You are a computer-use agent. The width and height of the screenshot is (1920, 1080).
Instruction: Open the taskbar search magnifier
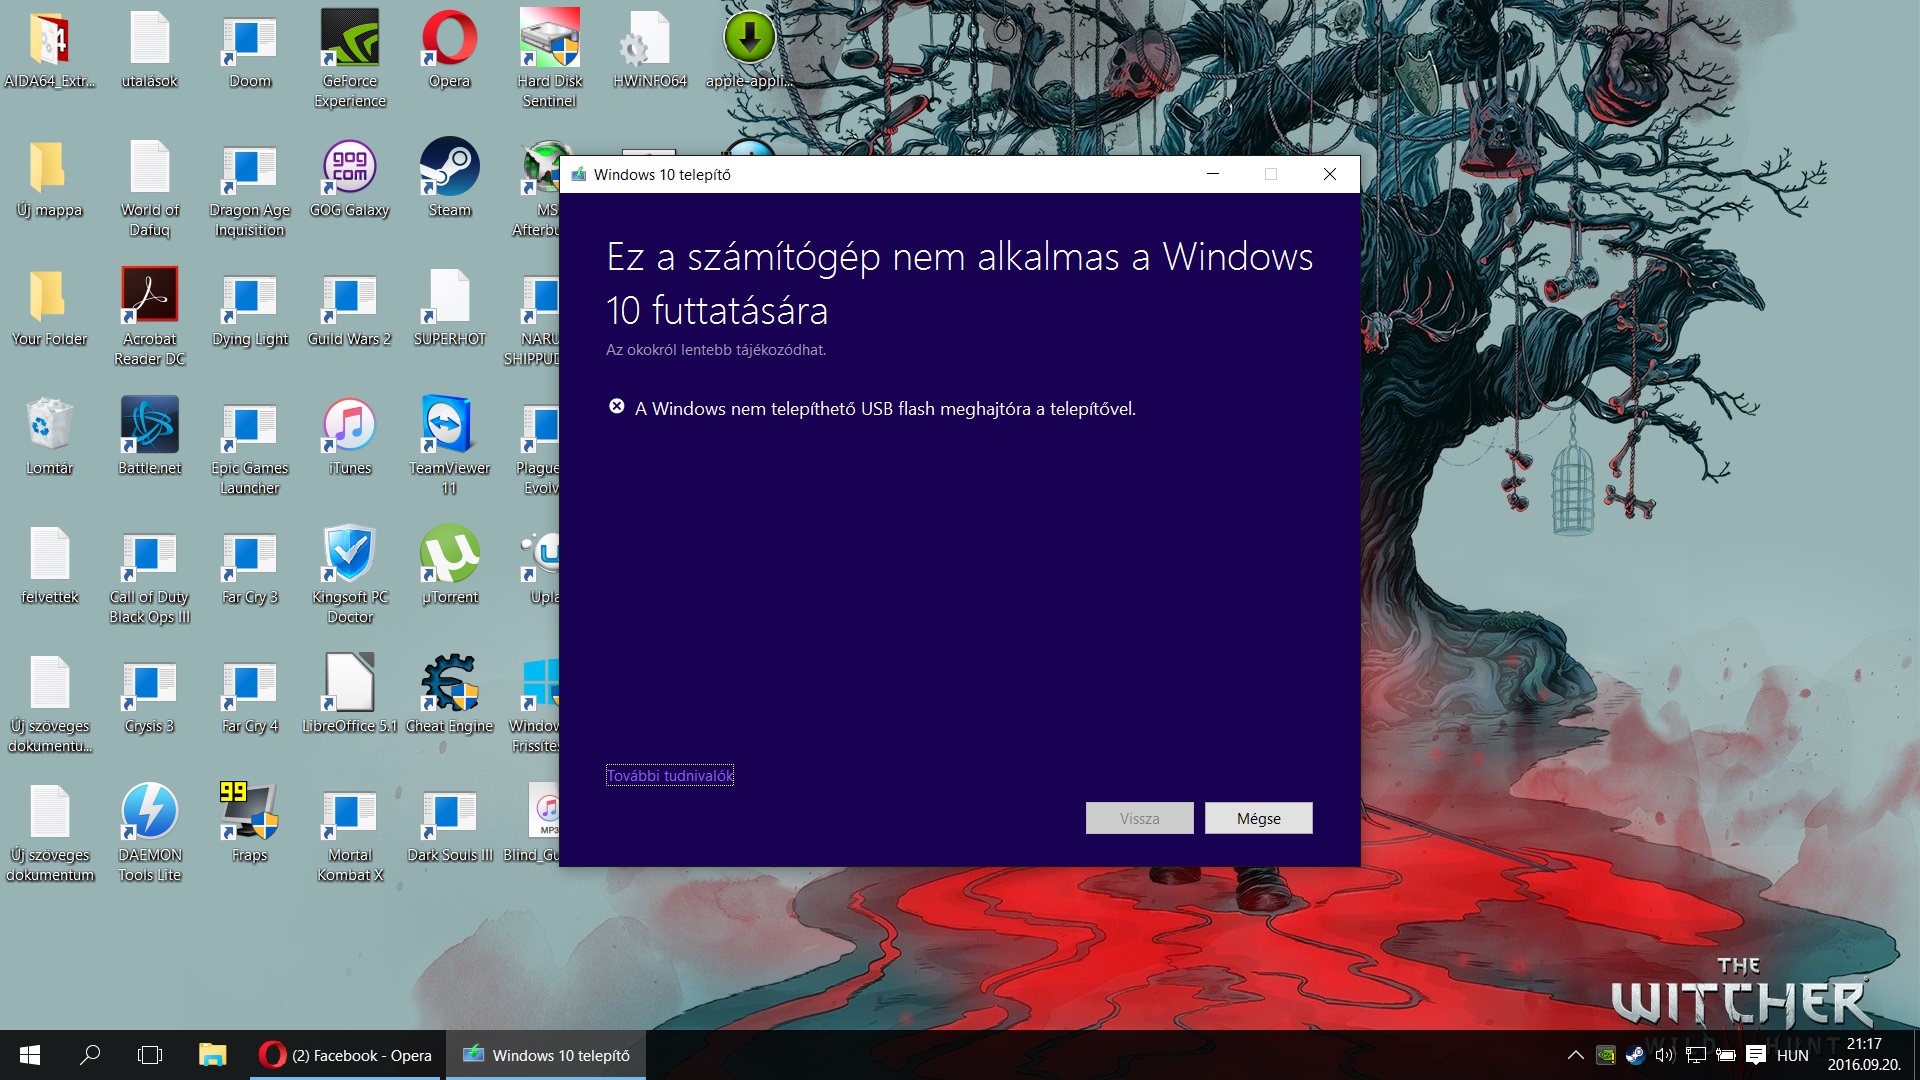coord(90,1055)
